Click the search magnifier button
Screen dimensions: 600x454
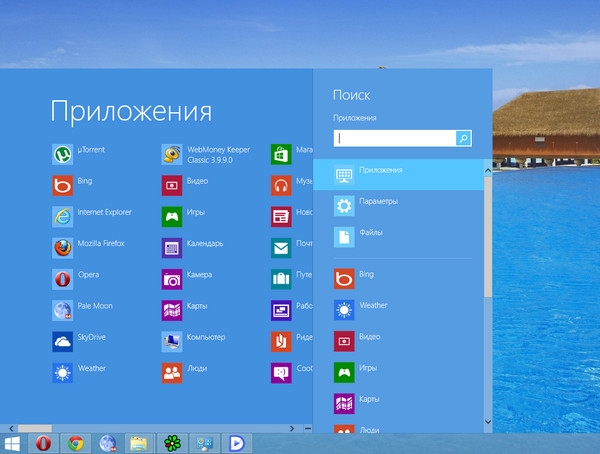[463, 139]
